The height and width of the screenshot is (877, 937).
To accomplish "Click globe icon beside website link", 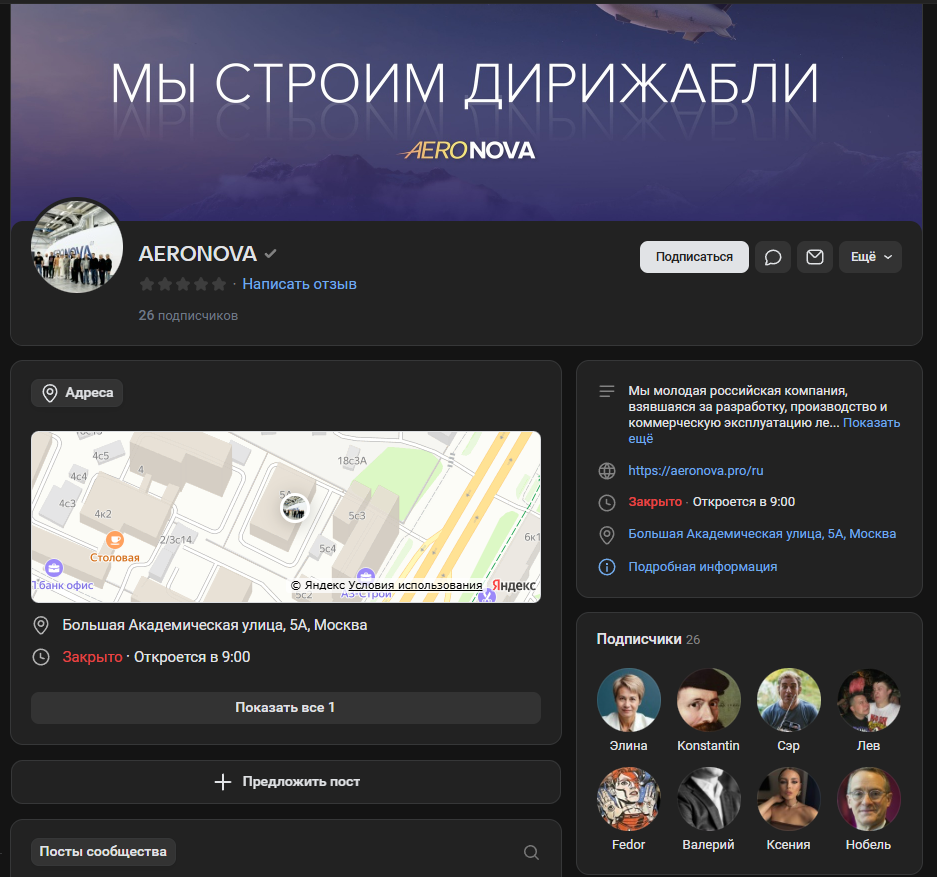I will click(607, 471).
